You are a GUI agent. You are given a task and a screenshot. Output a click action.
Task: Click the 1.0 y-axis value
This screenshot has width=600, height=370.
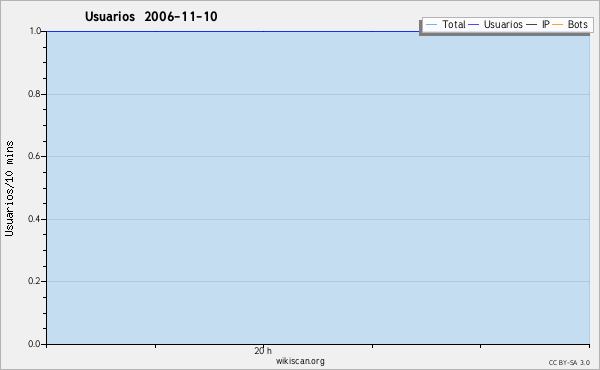point(35,31)
